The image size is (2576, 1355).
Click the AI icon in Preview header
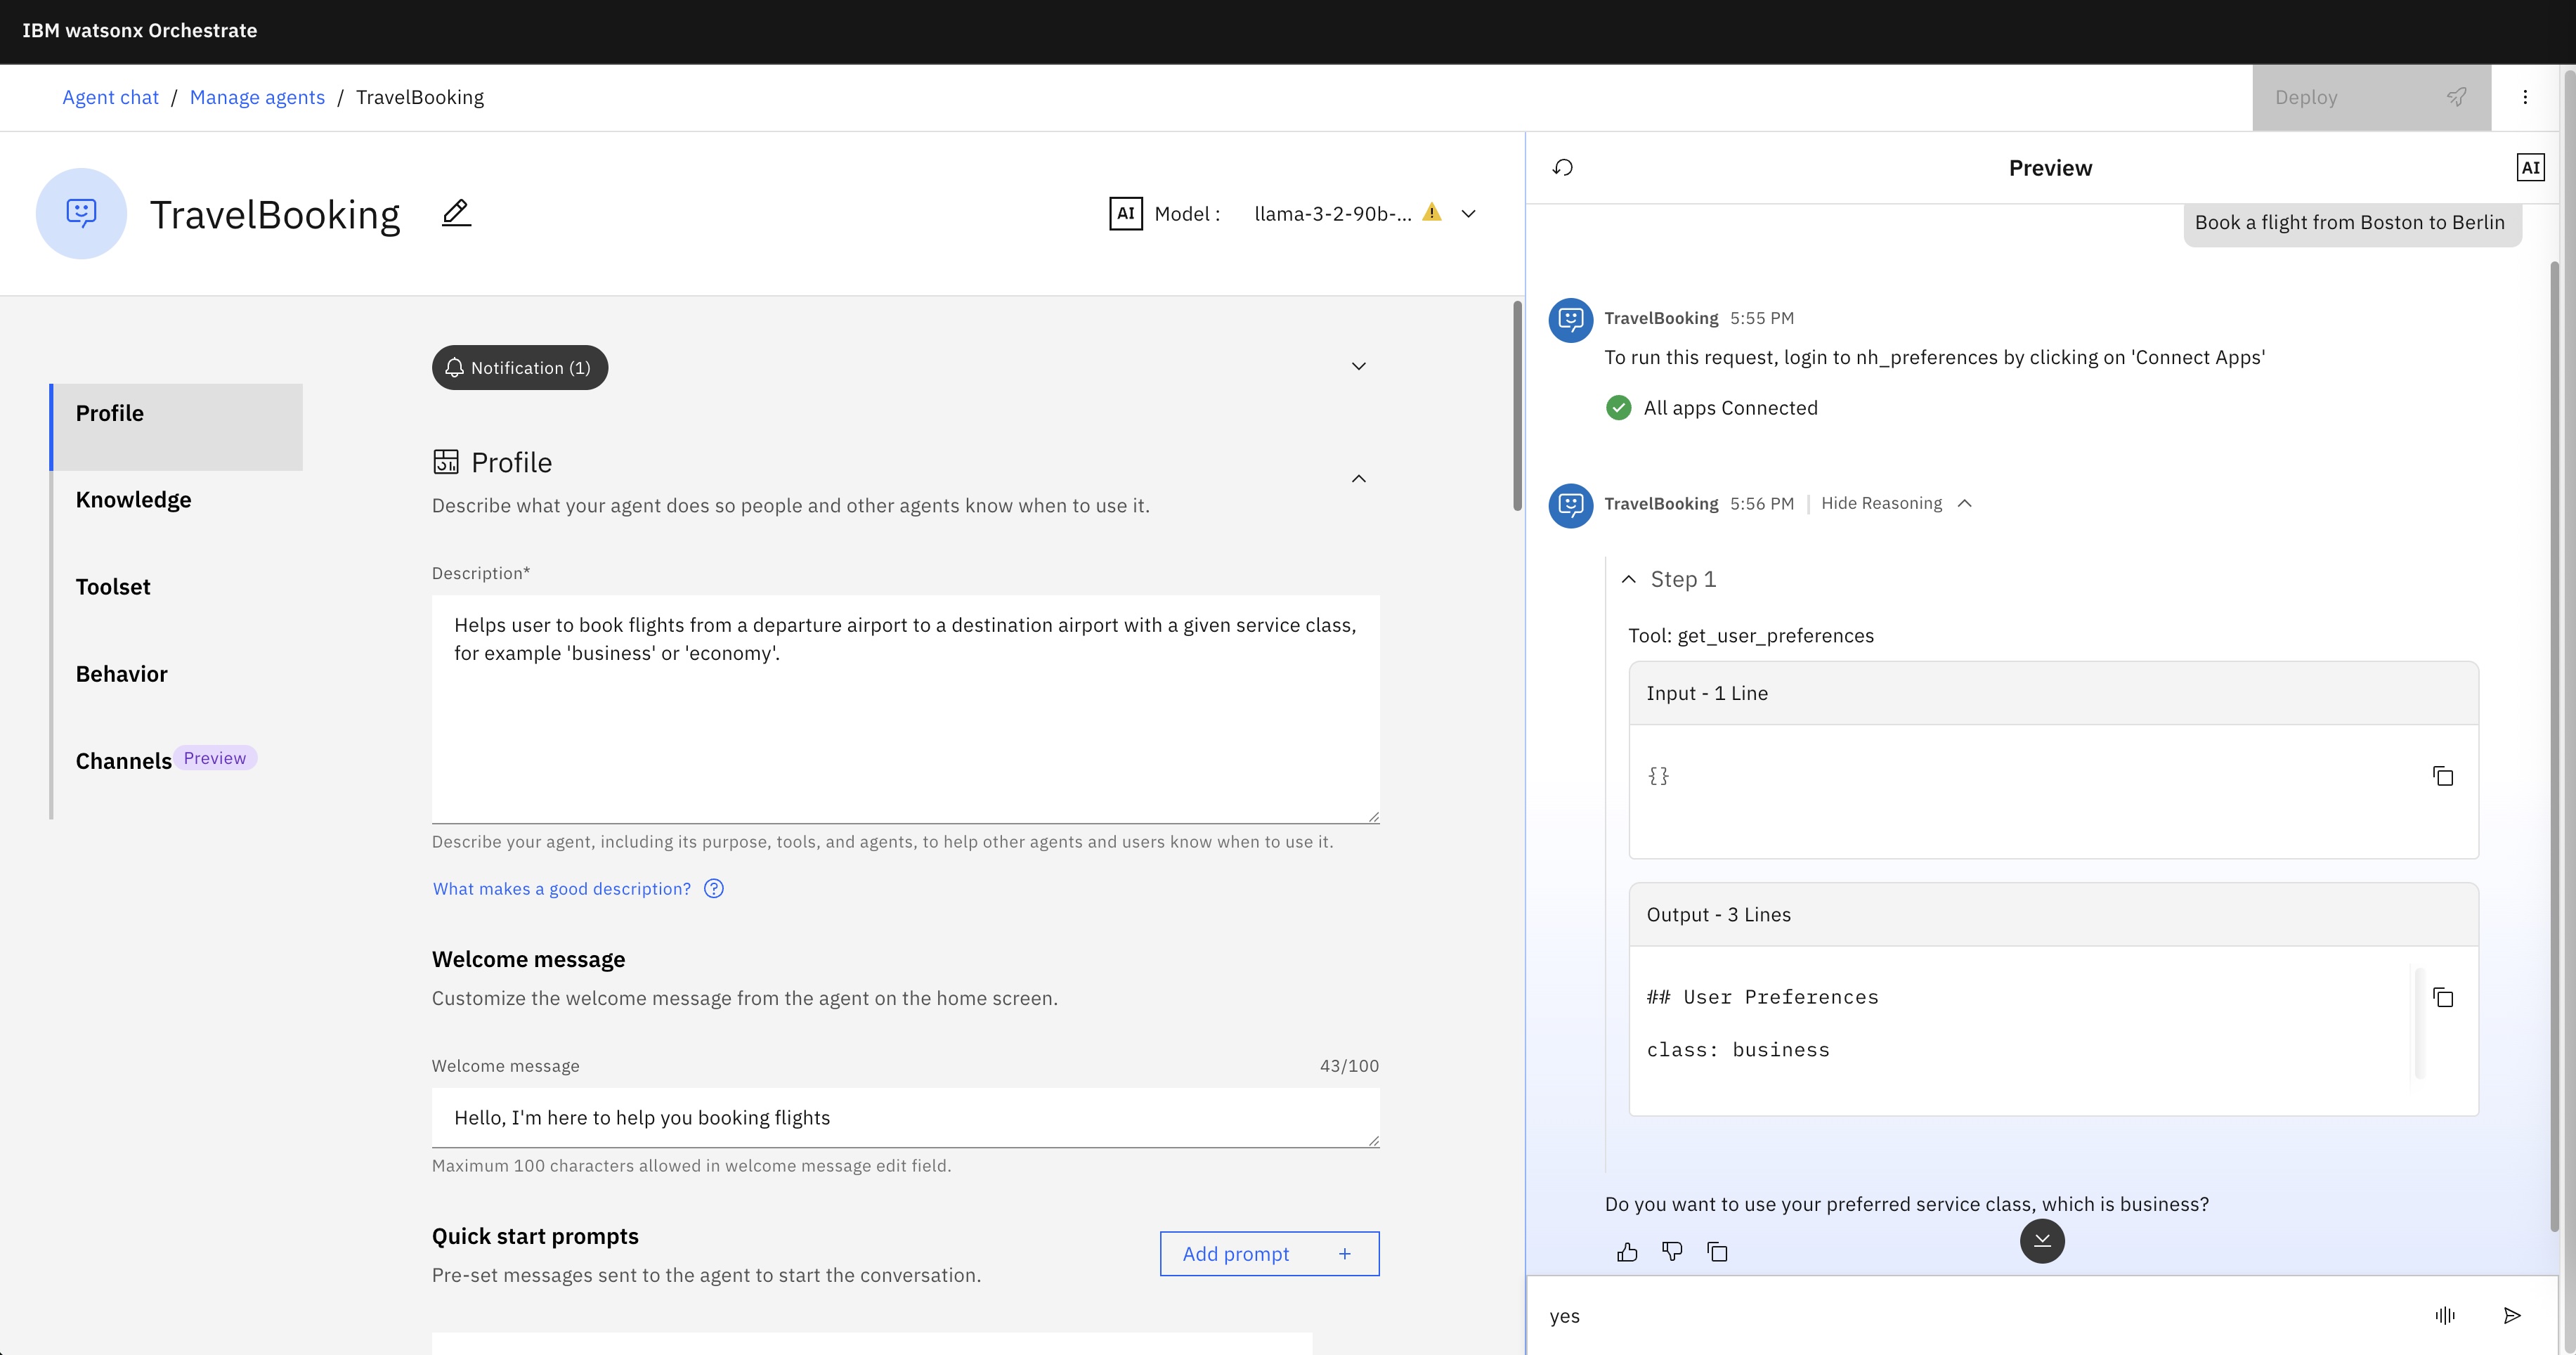(x=2529, y=168)
